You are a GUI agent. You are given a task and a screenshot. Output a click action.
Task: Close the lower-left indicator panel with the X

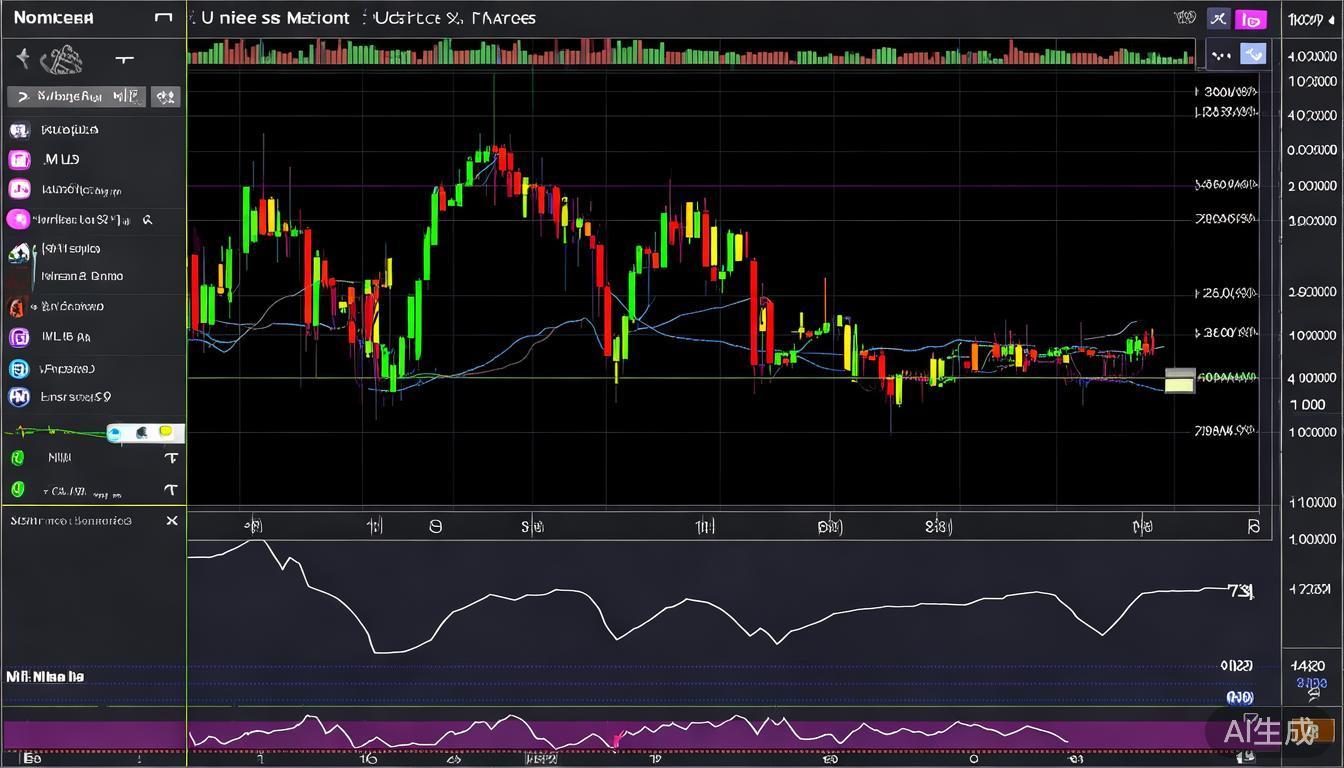point(172,521)
